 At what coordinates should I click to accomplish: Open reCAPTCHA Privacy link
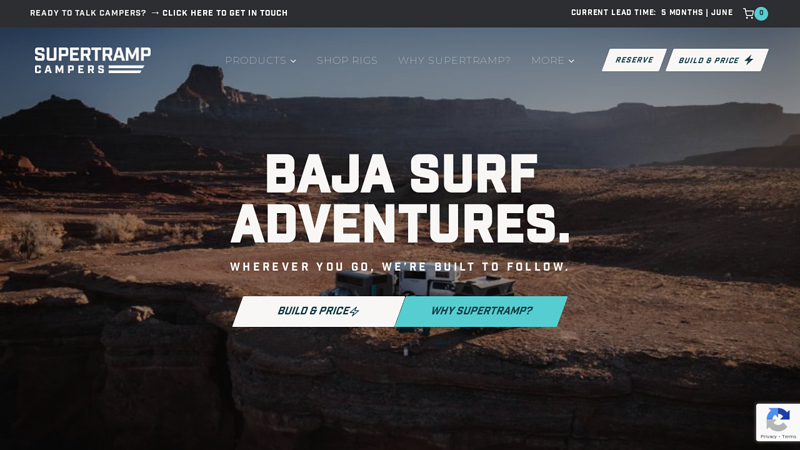click(768, 437)
